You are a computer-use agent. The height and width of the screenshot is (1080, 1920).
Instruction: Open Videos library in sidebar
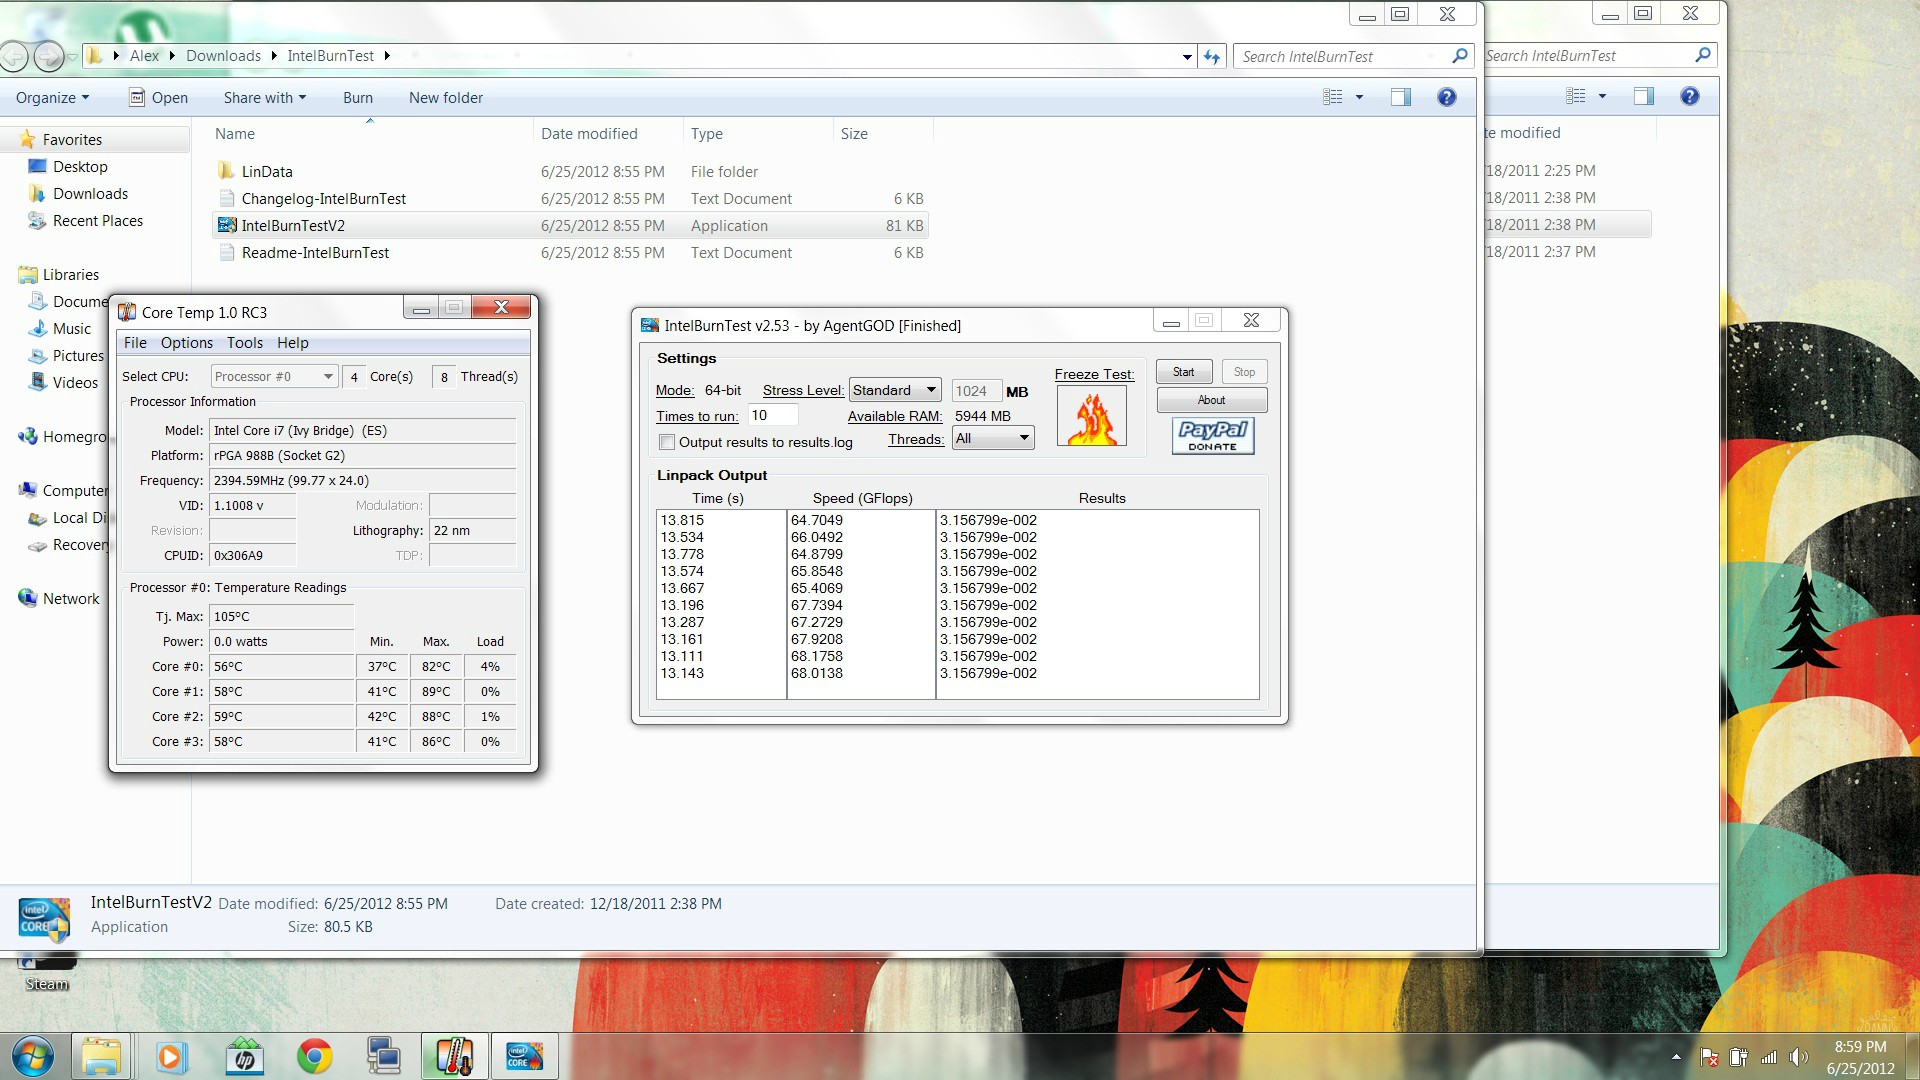75,382
